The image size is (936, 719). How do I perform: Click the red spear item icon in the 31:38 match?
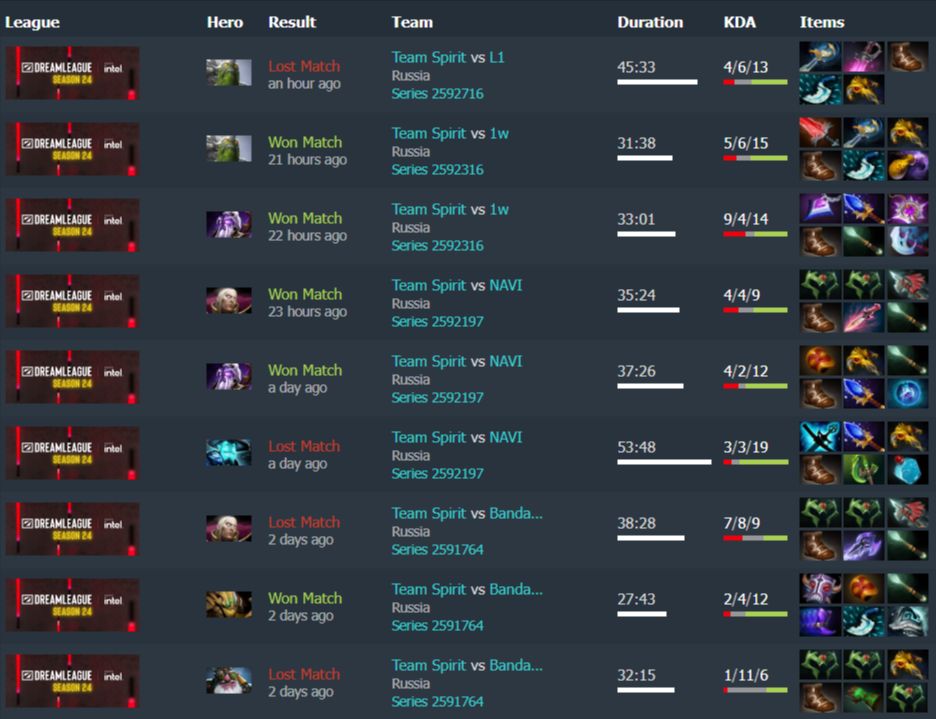tap(820, 133)
